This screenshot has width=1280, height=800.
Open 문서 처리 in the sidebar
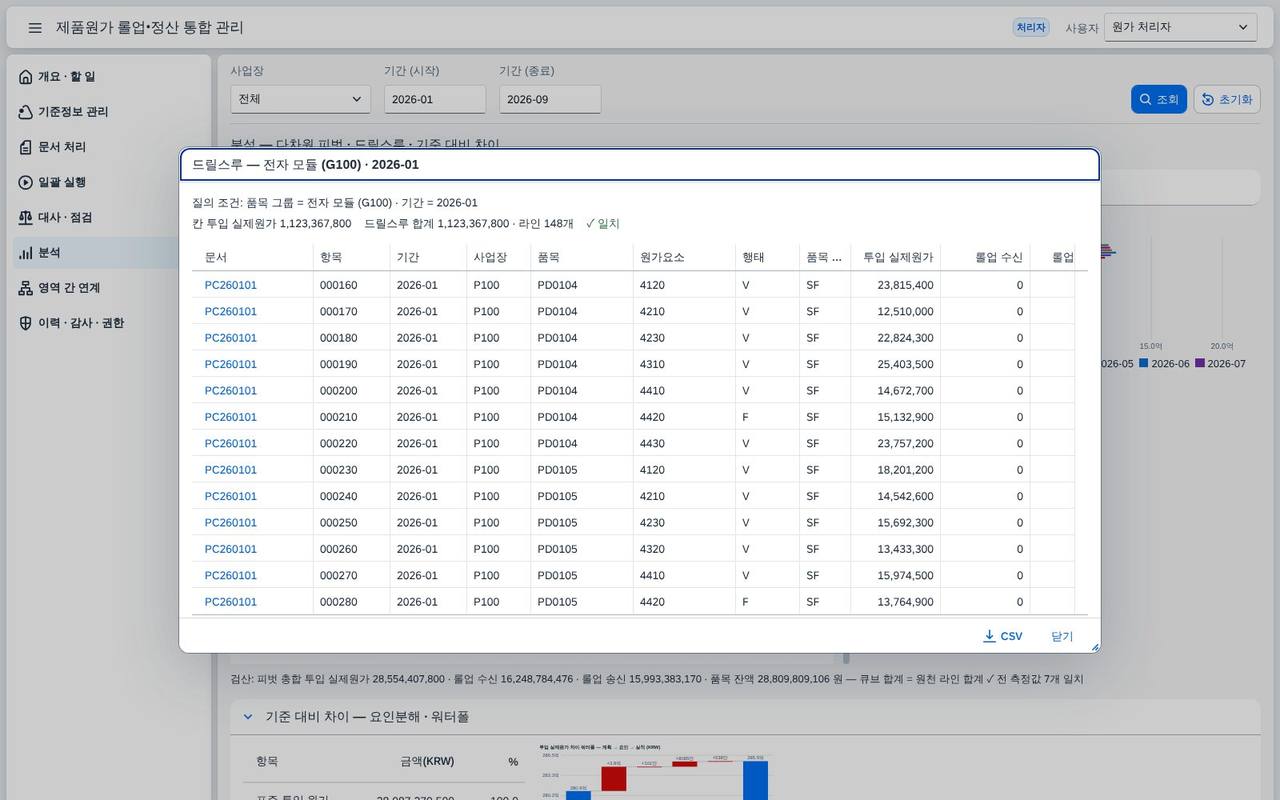[x=111, y=147]
